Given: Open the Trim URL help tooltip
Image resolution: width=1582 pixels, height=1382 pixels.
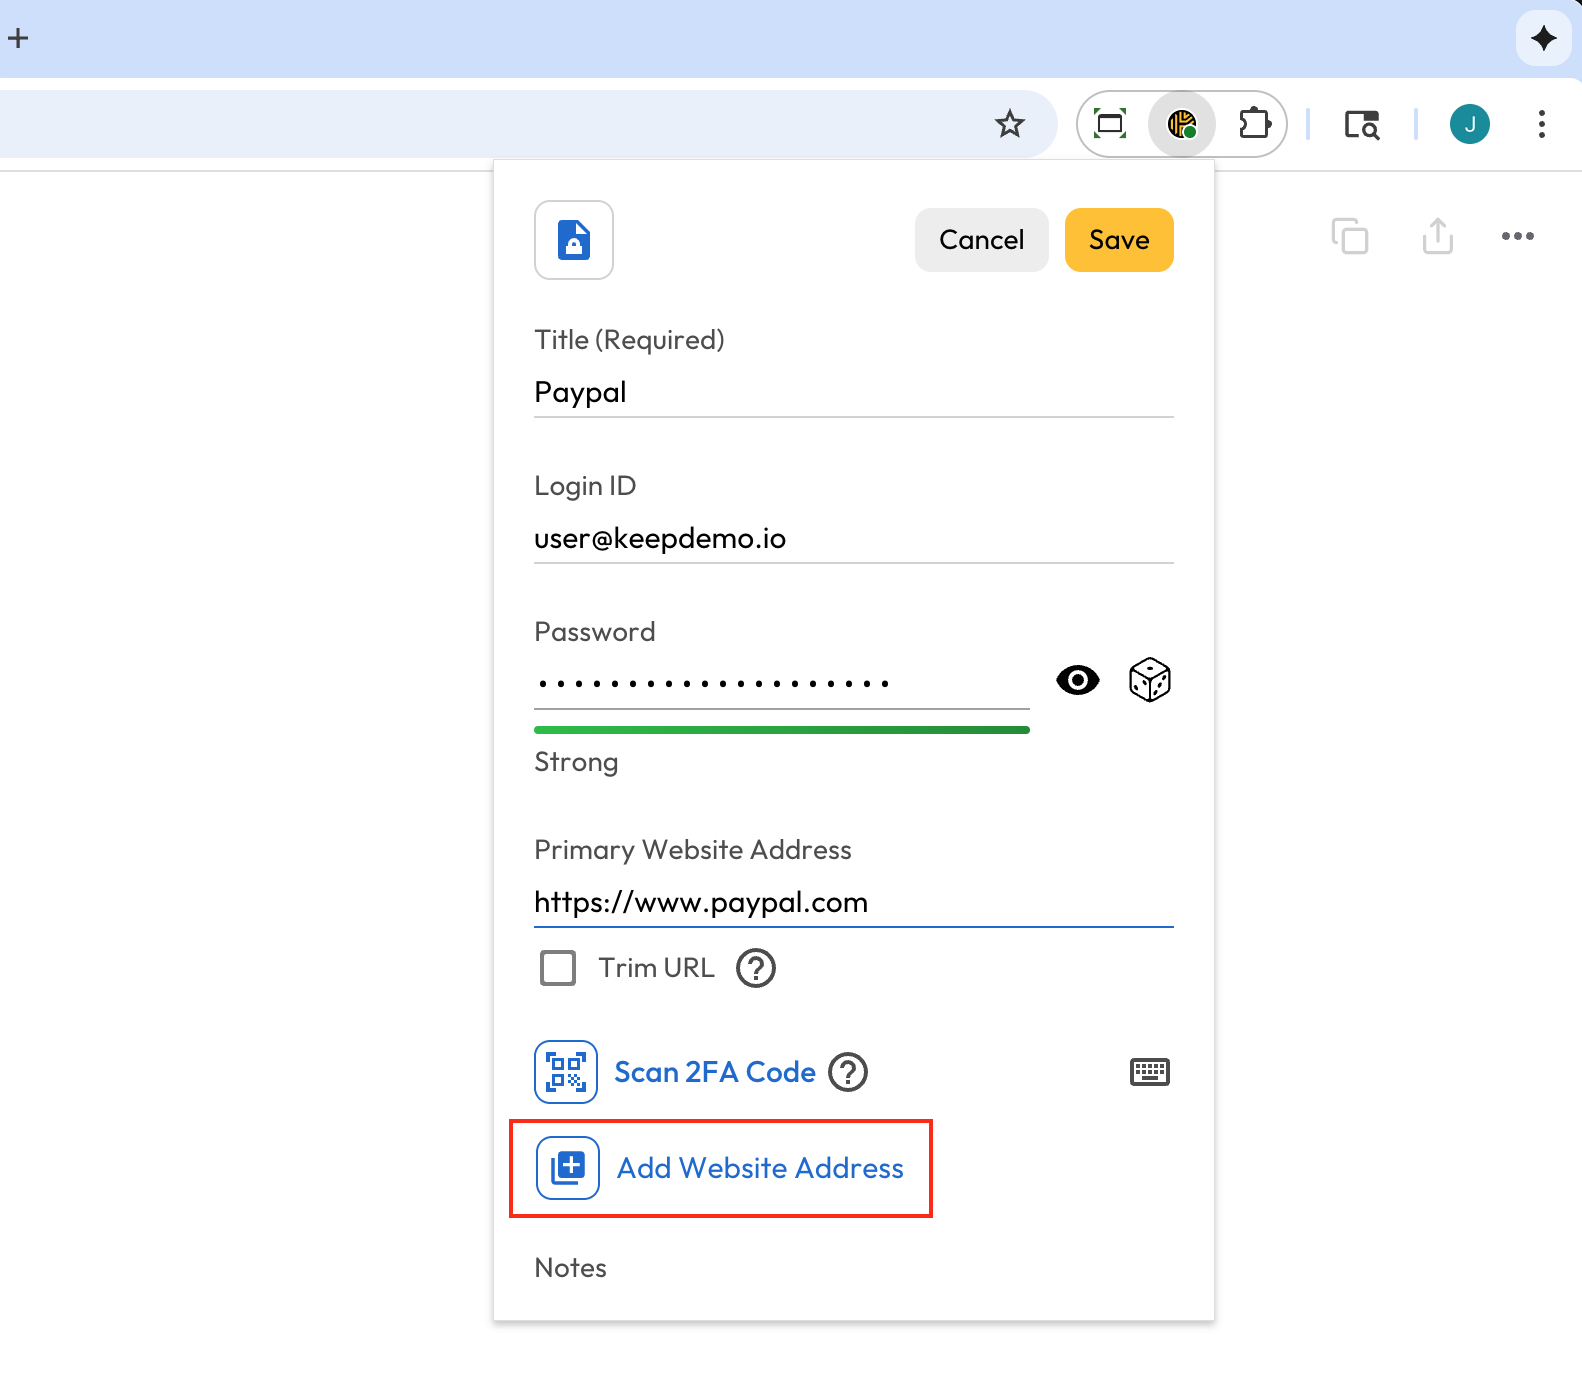Looking at the screenshot, I should 756,968.
